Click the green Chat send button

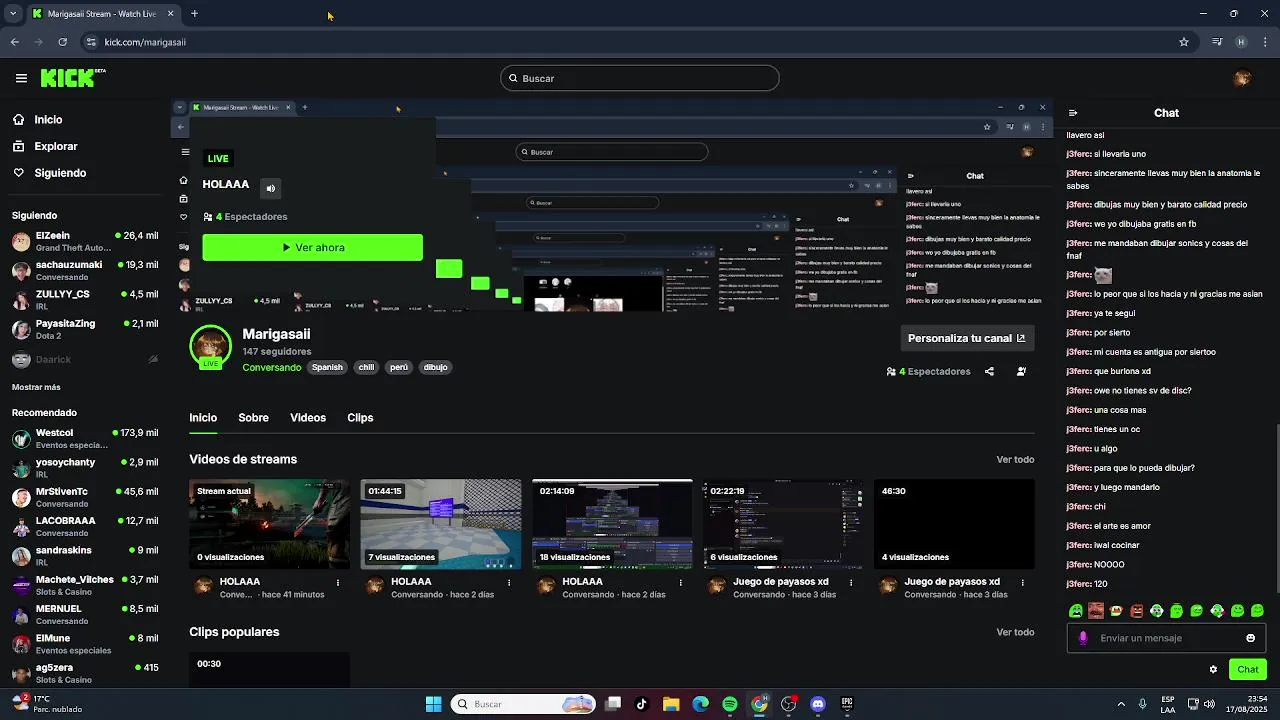[1248, 670]
